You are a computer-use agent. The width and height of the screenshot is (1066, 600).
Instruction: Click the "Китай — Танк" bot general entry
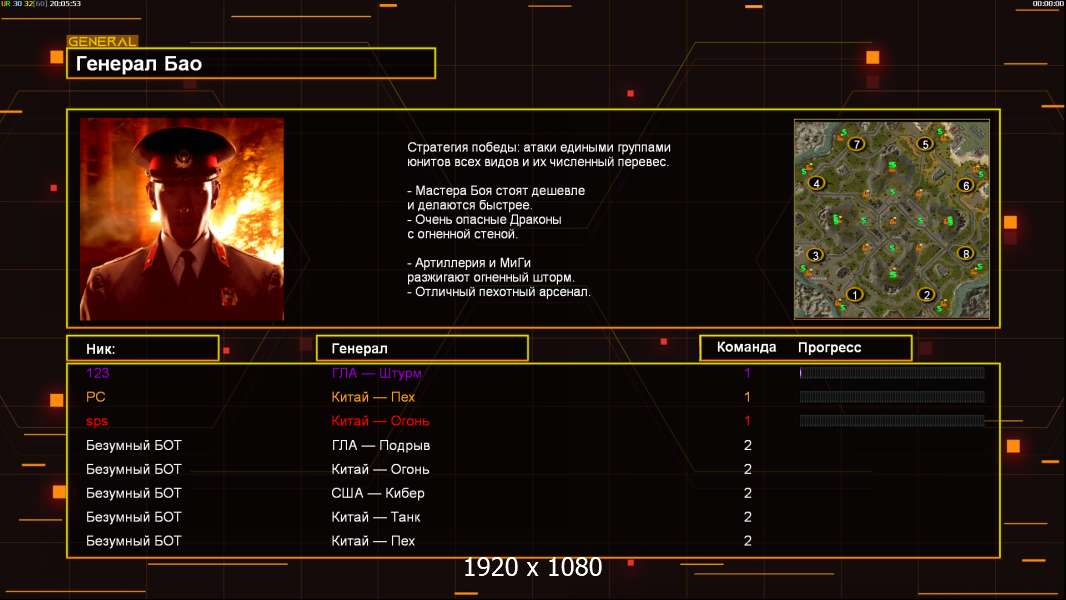[x=376, y=517]
